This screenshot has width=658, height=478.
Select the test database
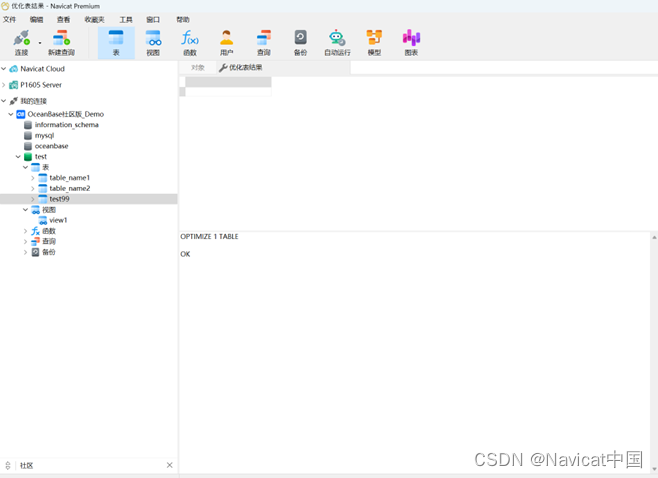coord(40,157)
